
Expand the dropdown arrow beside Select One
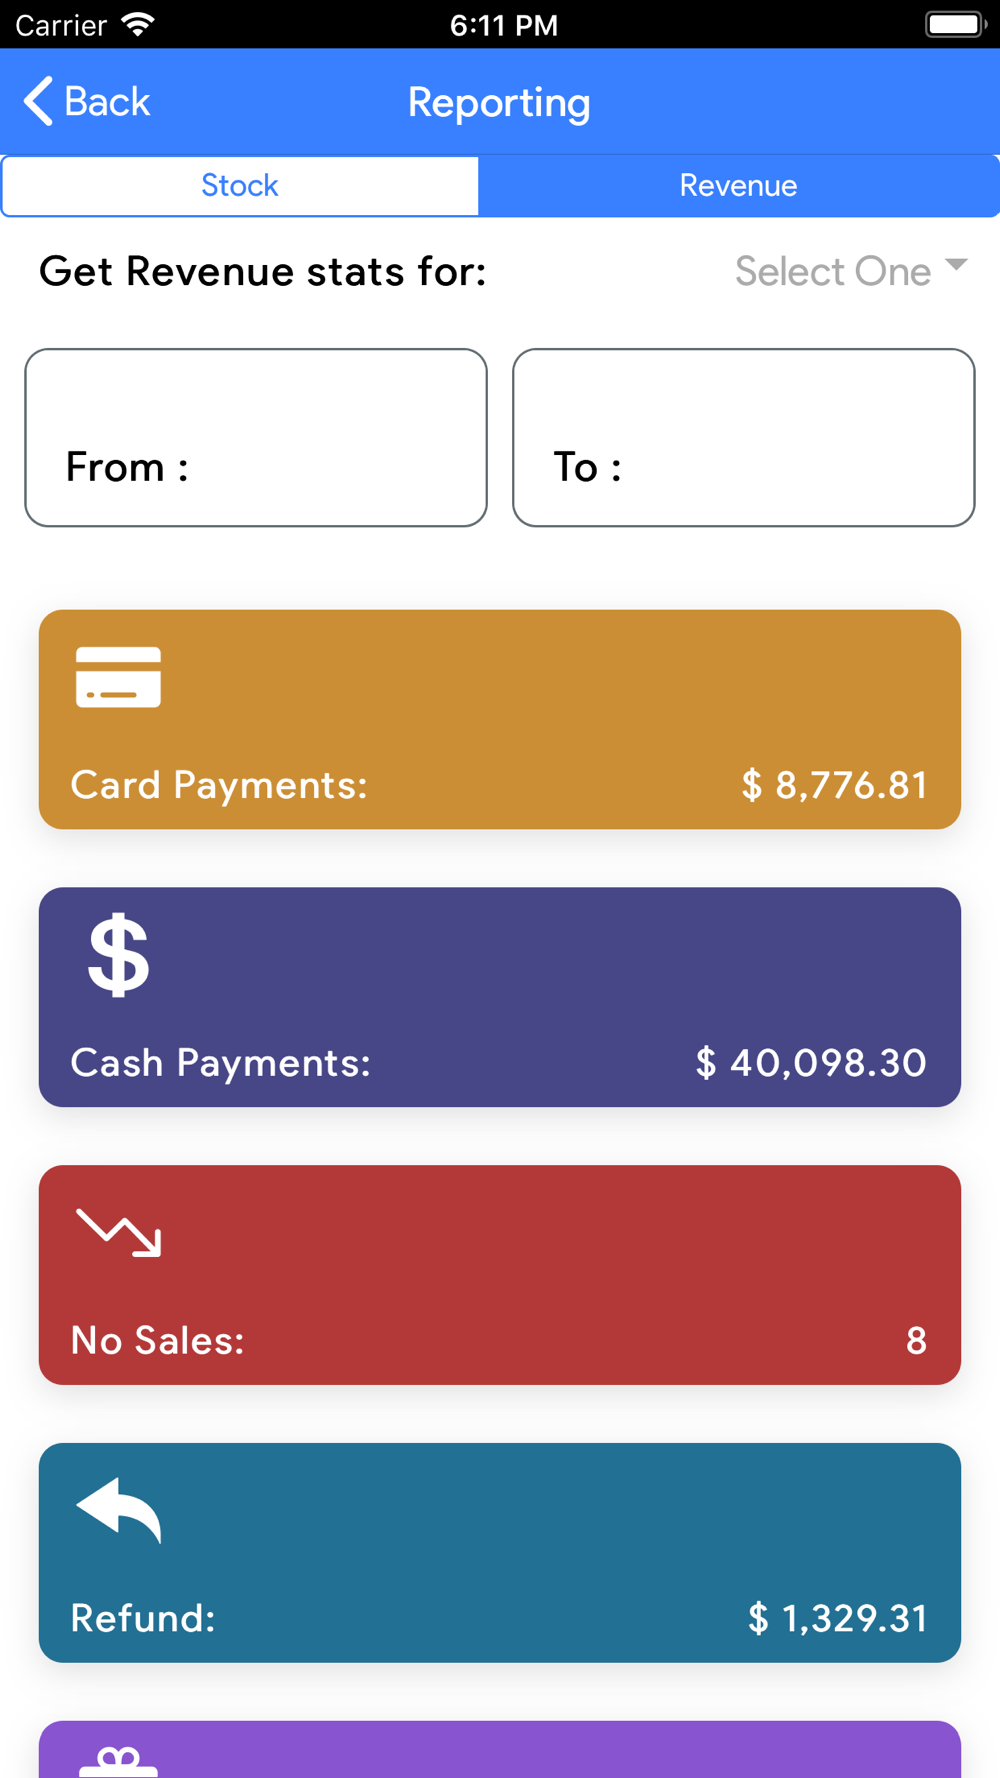pyautogui.click(x=956, y=265)
